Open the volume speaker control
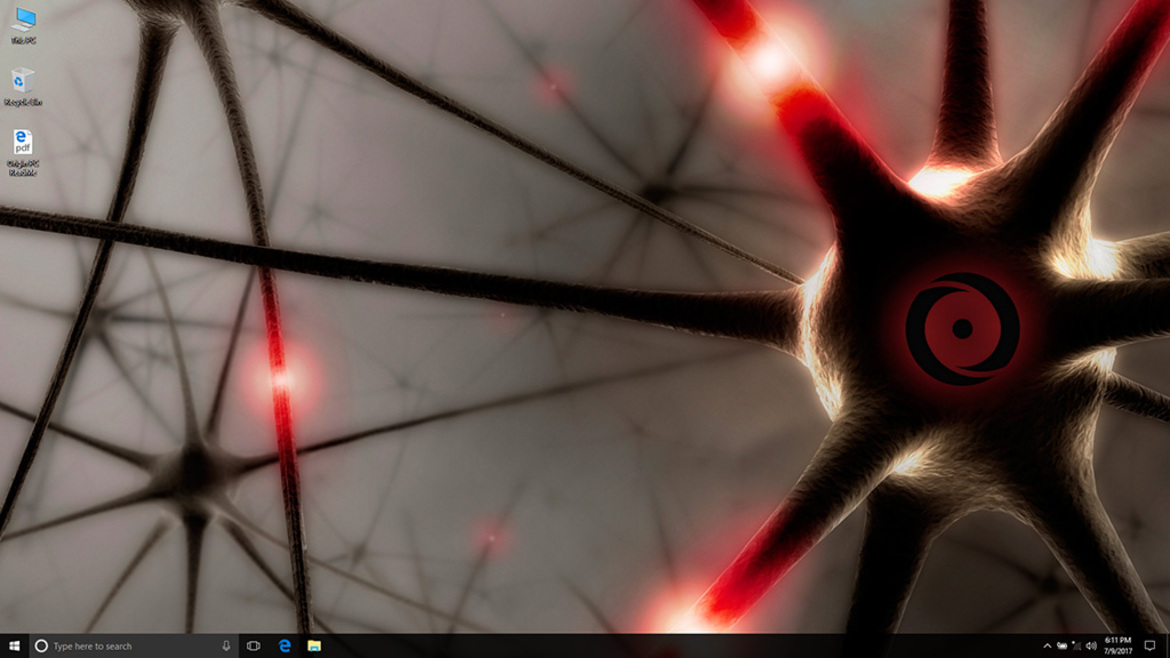The height and width of the screenshot is (658, 1170). (x=1091, y=646)
